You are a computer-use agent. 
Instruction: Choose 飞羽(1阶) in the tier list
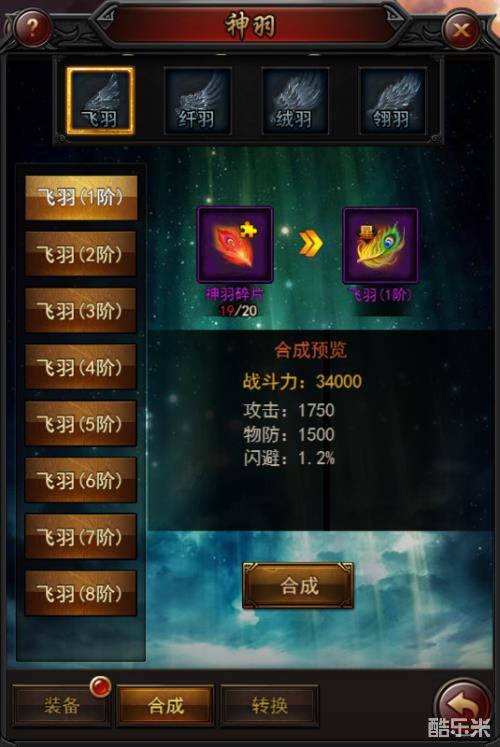tap(81, 198)
